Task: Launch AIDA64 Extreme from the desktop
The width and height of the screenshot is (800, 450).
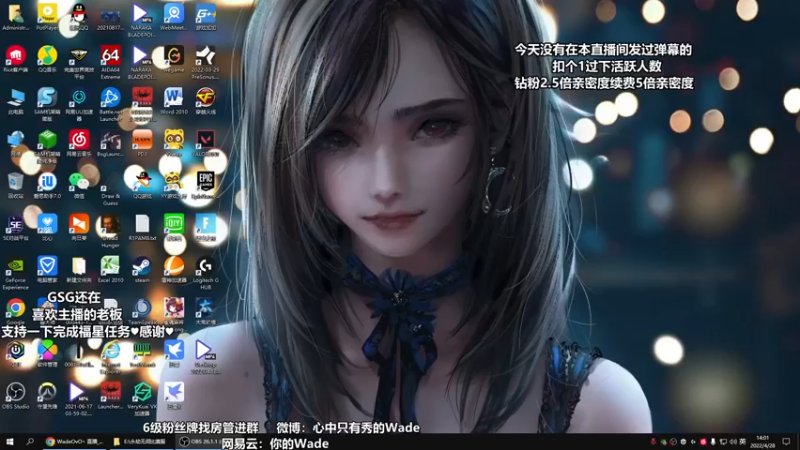Action: pos(110,62)
